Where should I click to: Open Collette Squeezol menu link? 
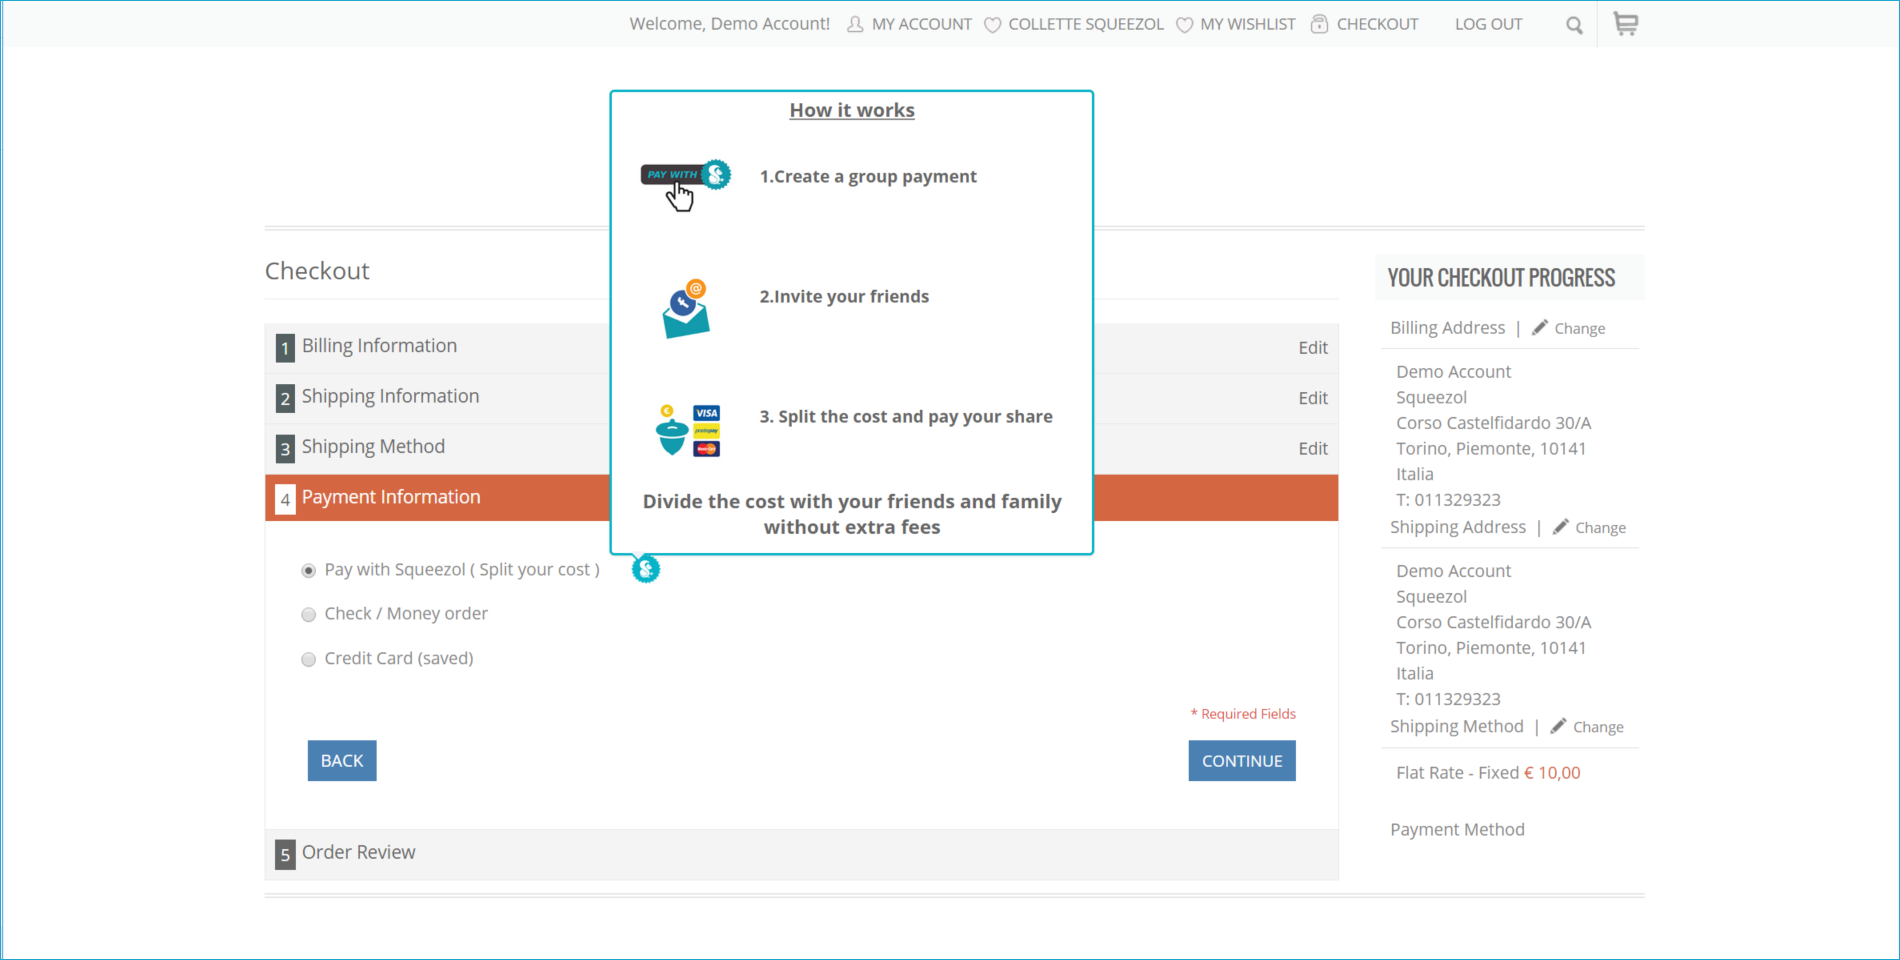[1086, 24]
